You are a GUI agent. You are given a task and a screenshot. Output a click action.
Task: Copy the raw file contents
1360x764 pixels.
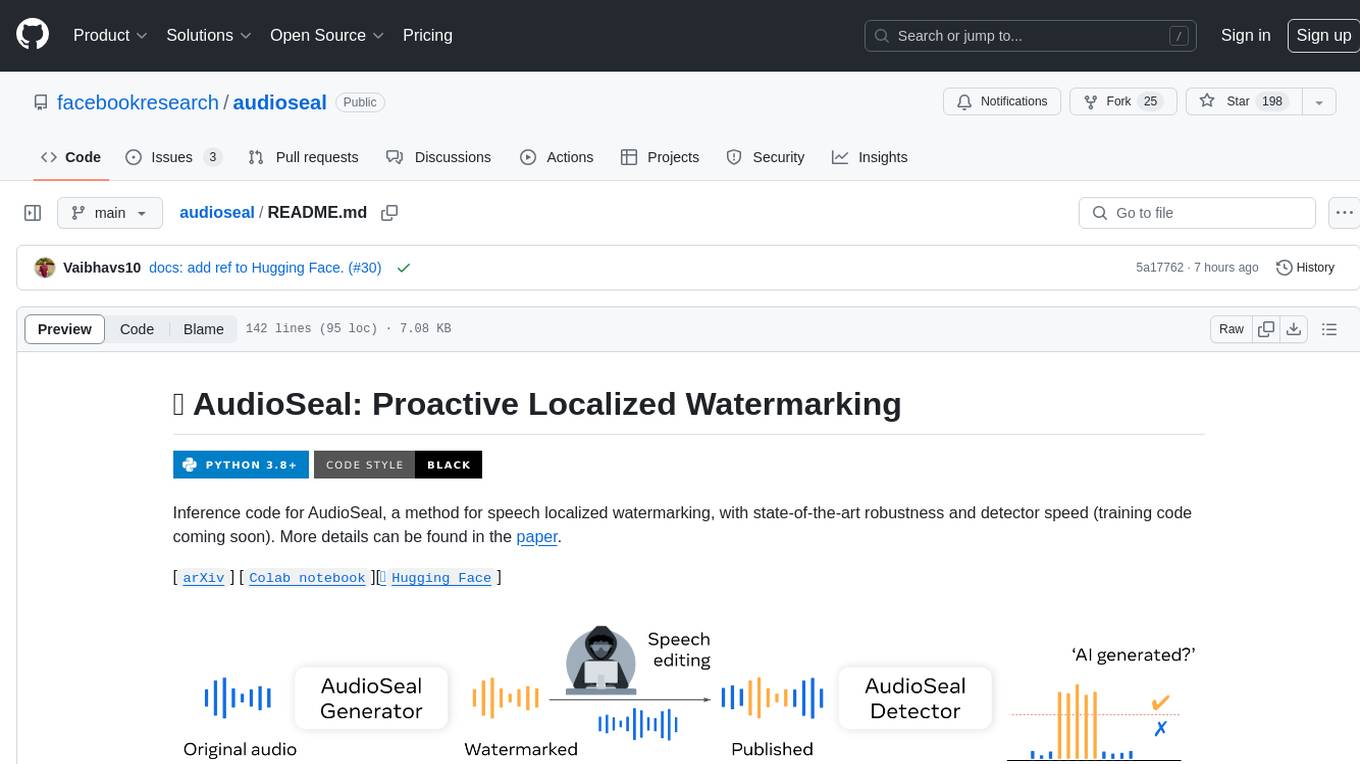[x=1267, y=329]
